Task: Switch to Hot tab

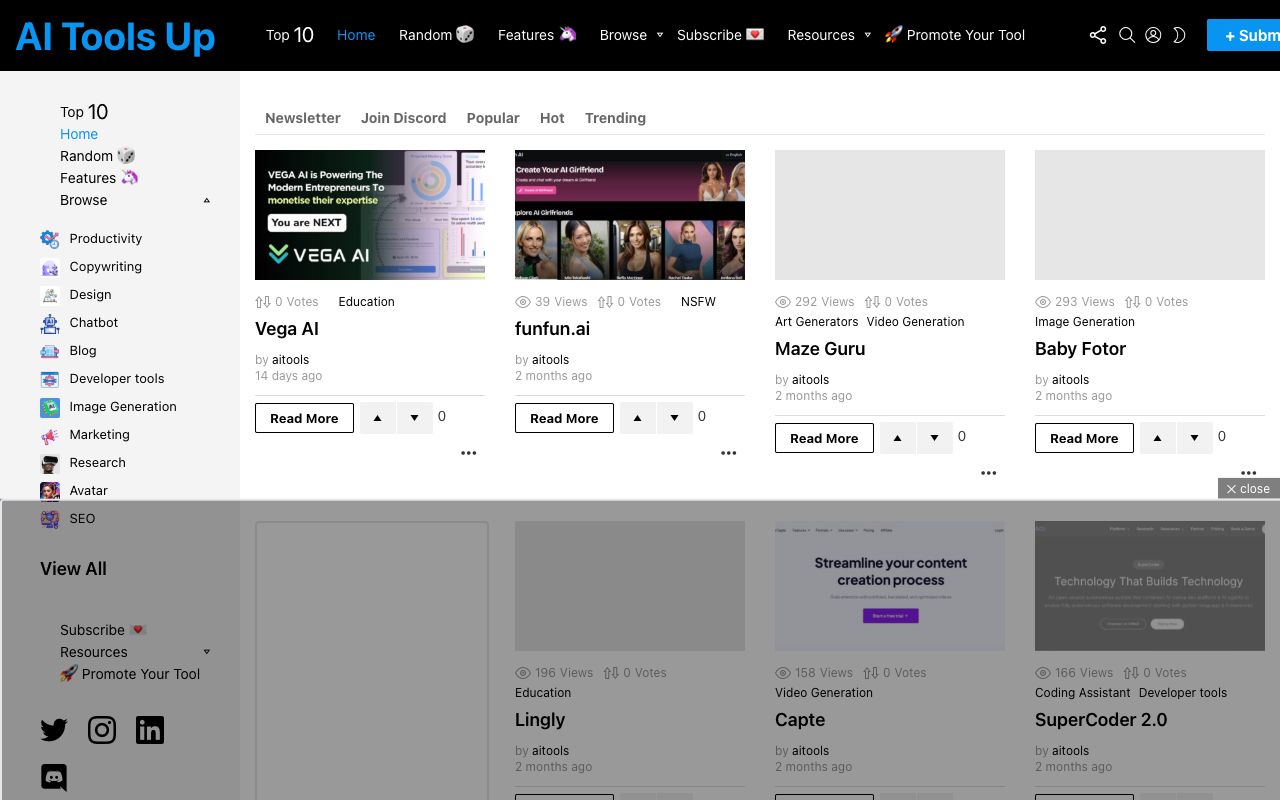Action: point(552,118)
